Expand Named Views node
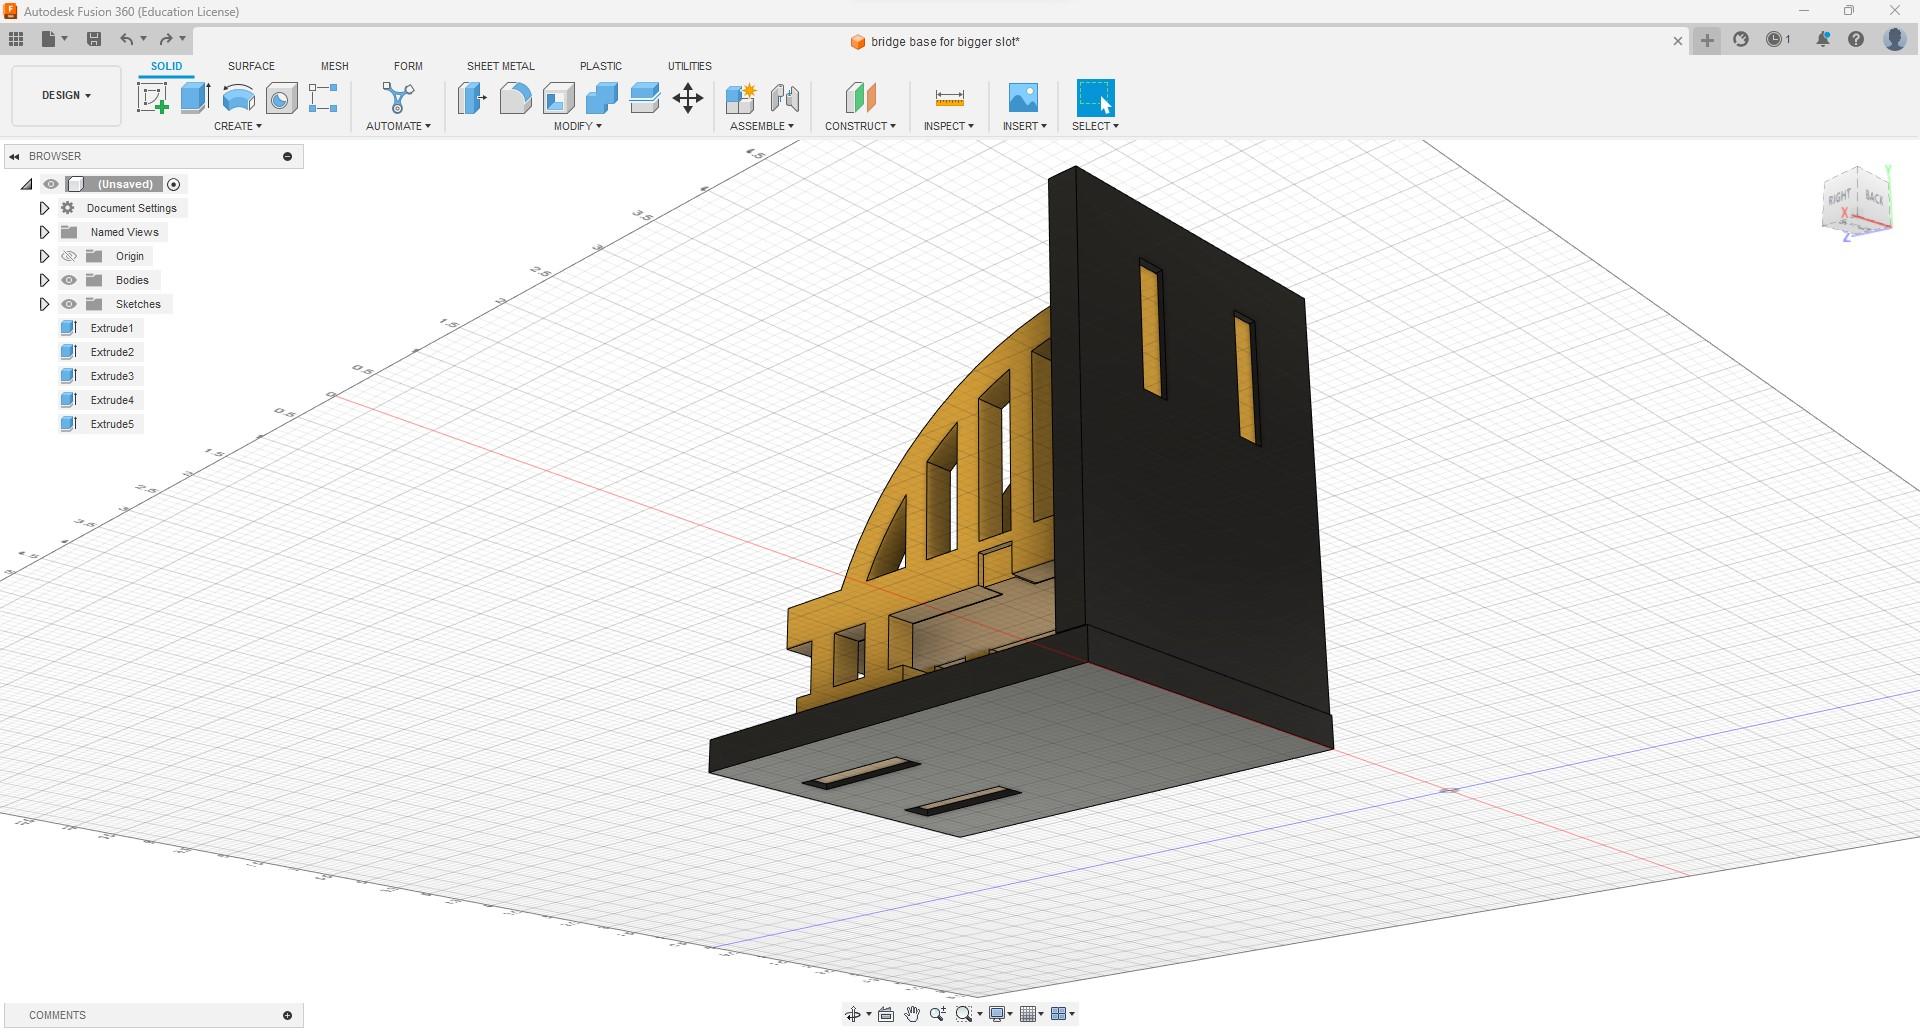The height and width of the screenshot is (1032, 1920). pyautogui.click(x=44, y=232)
